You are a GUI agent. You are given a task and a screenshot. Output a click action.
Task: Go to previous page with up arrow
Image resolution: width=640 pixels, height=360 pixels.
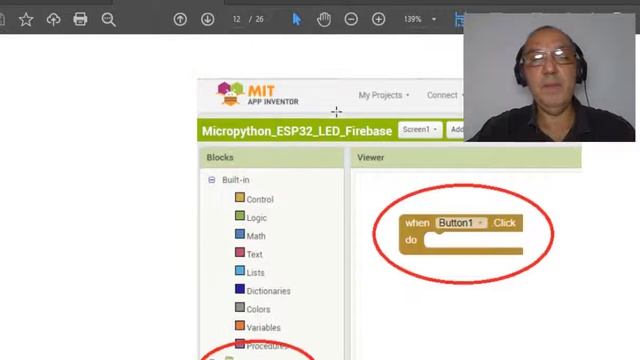(x=180, y=19)
